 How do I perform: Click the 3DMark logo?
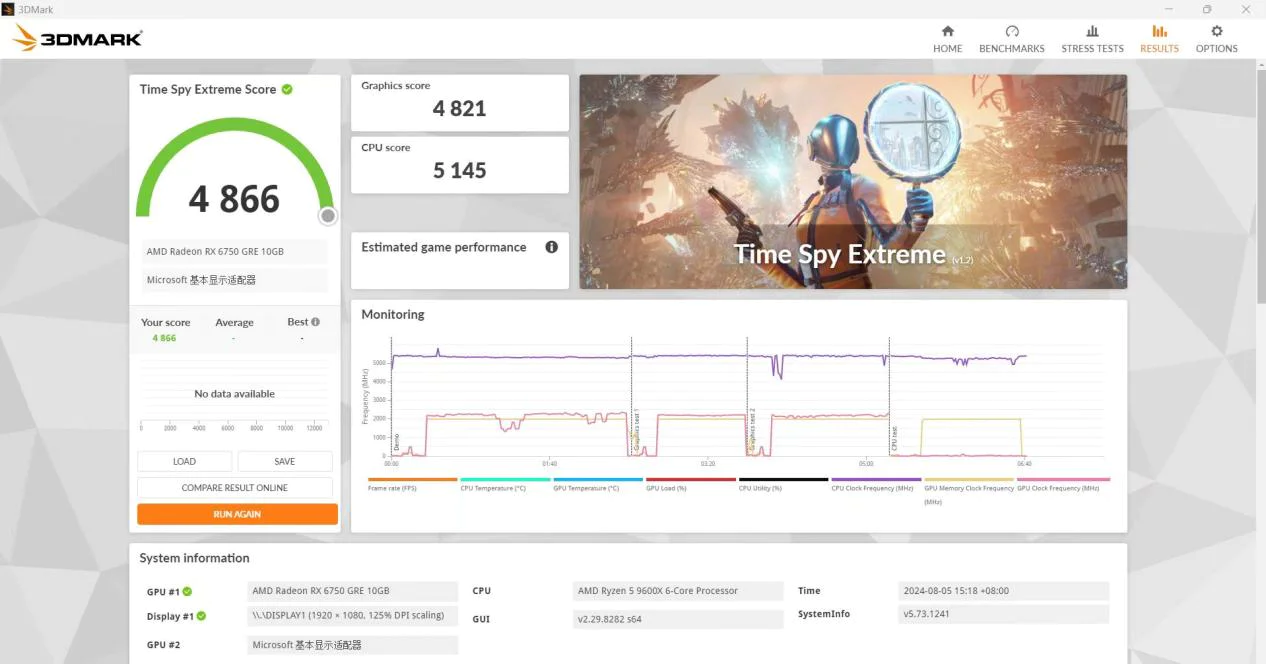[78, 39]
